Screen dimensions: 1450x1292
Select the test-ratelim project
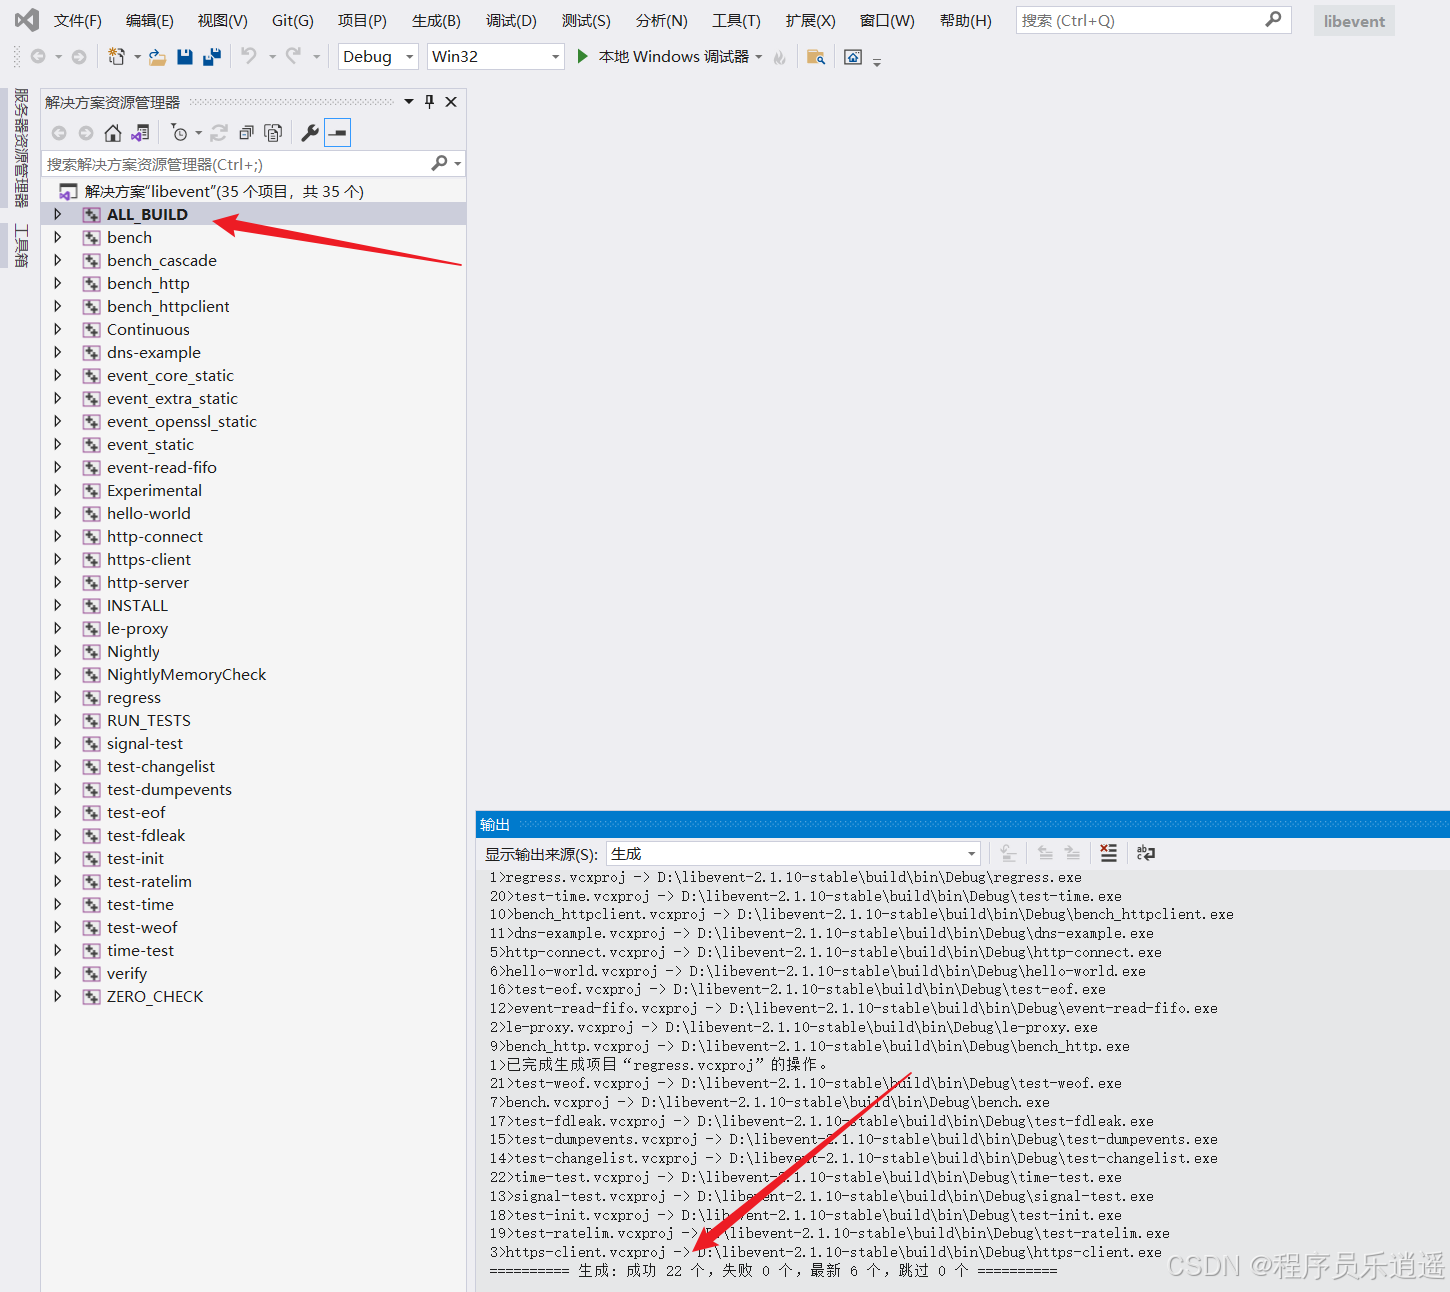coord(149,881)
